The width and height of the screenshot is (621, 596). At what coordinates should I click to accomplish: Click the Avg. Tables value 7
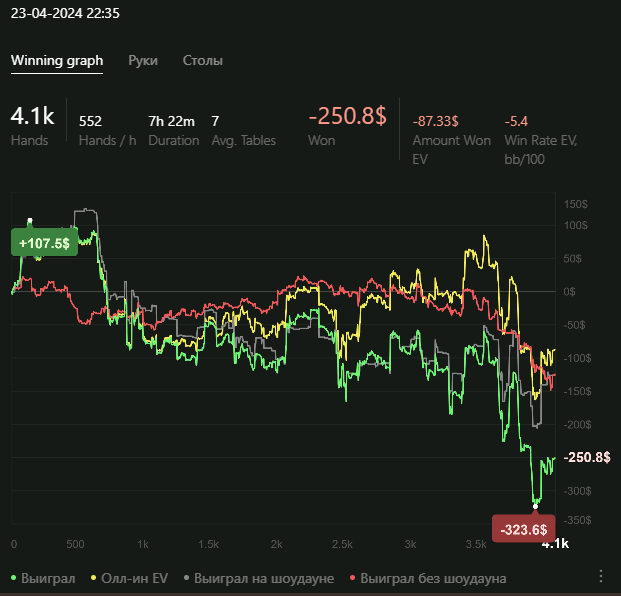tap(215, 121)
